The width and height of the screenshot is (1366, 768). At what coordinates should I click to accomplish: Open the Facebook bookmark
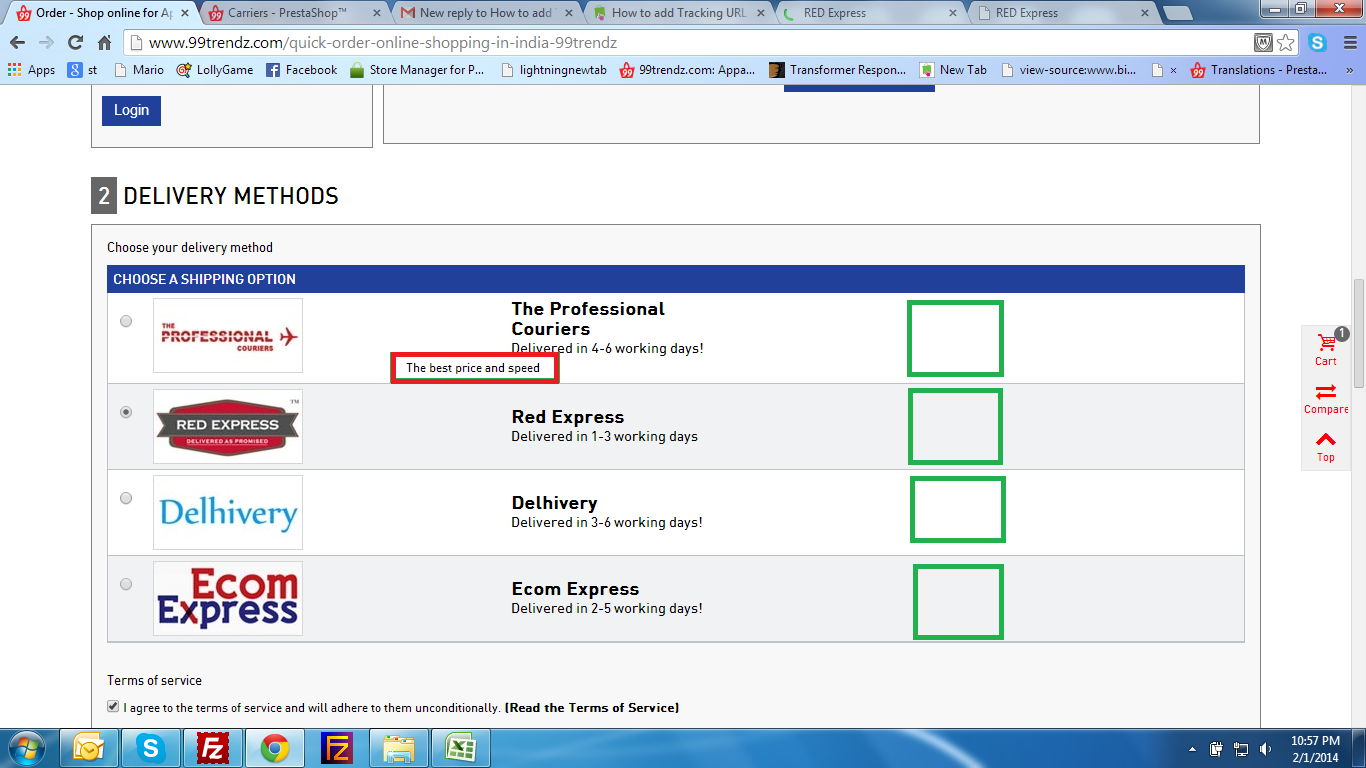(302, 70)
